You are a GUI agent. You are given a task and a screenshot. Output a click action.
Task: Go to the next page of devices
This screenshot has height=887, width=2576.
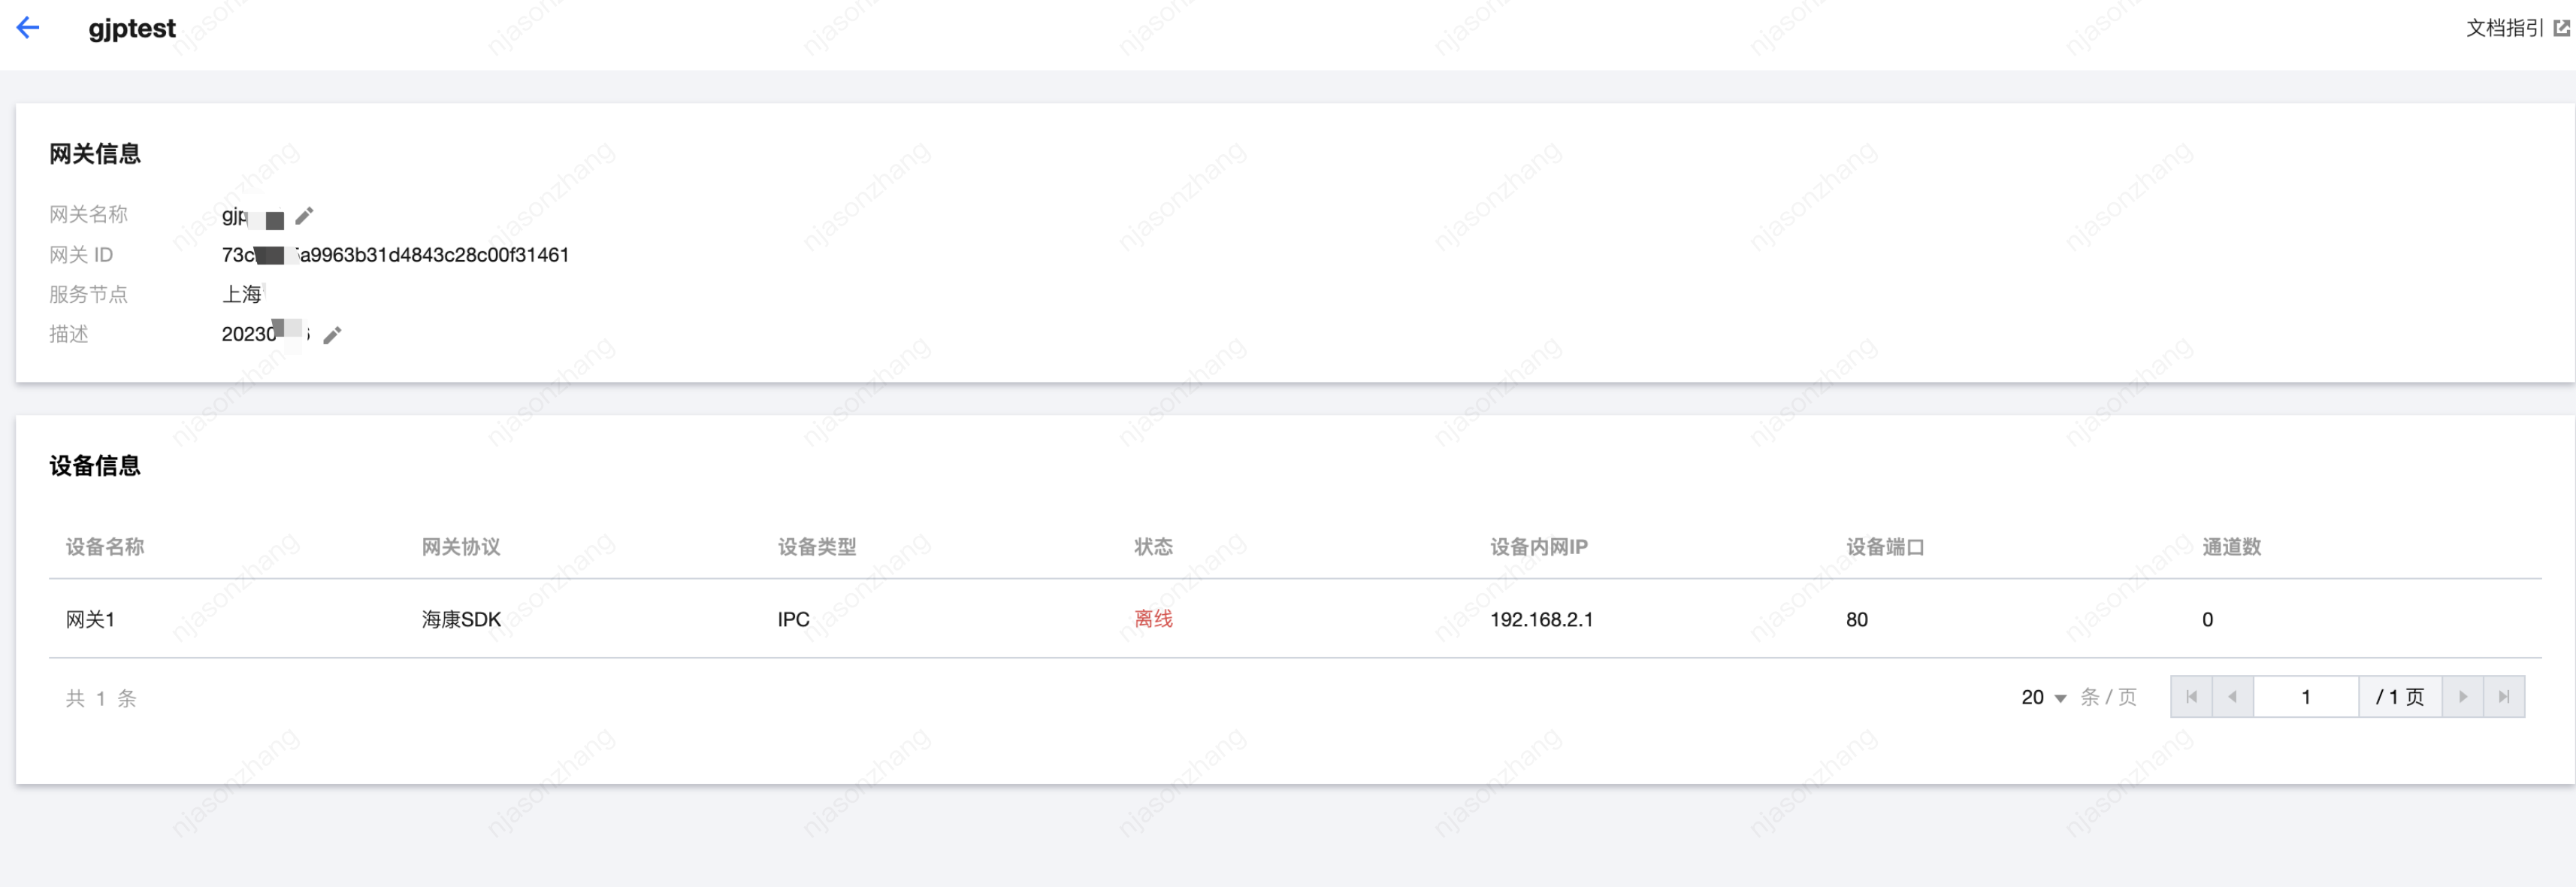pyautogui.click(x=2462, y=697)
